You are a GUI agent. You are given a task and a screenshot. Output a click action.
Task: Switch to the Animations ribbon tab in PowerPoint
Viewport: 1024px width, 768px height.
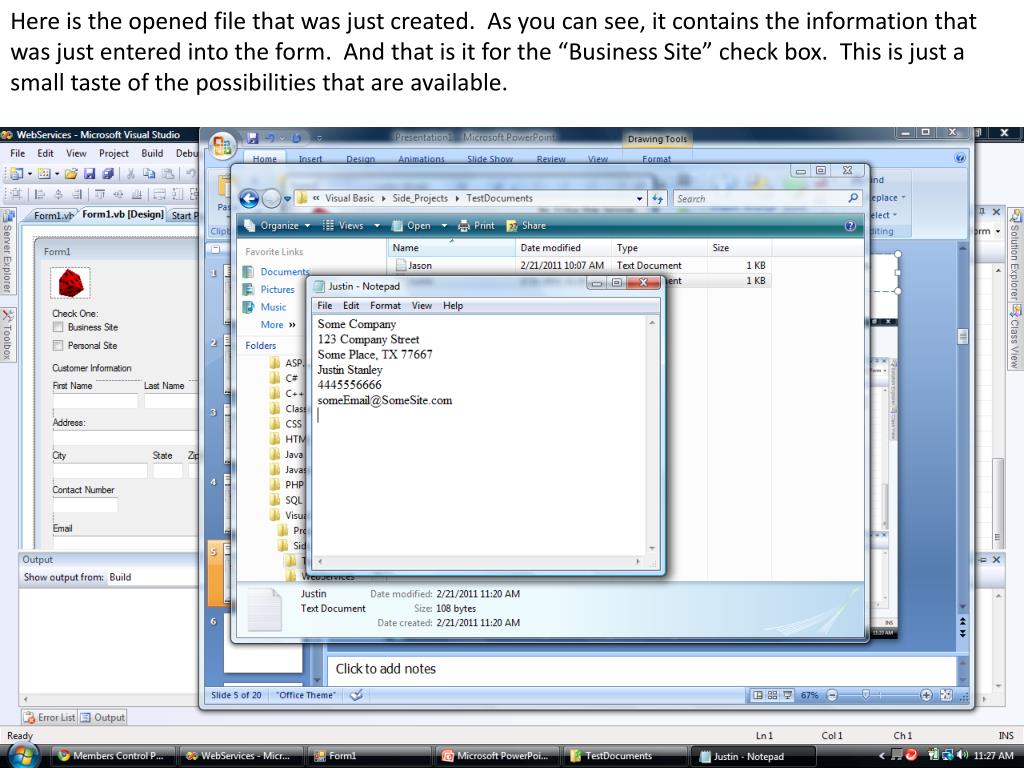[421, 159]
